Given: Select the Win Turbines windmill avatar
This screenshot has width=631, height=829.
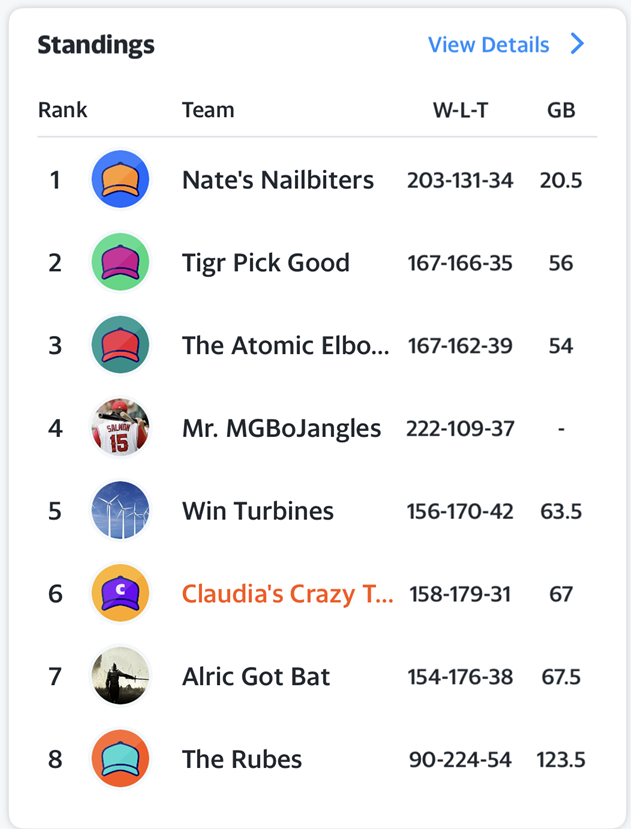Looking at the screenshot, I should (120, 510).
